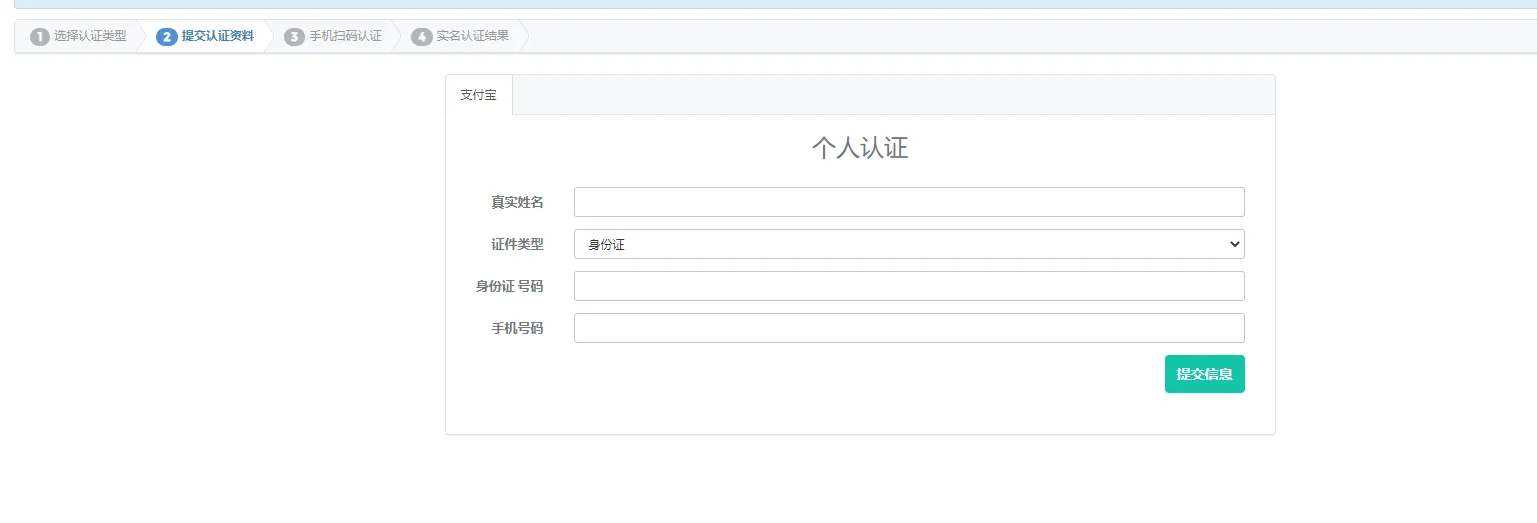The width and height of the screenshot is (1537, 523).
Task: Focus the 真实姓名 text field
Action: click(x=908, y=202)
